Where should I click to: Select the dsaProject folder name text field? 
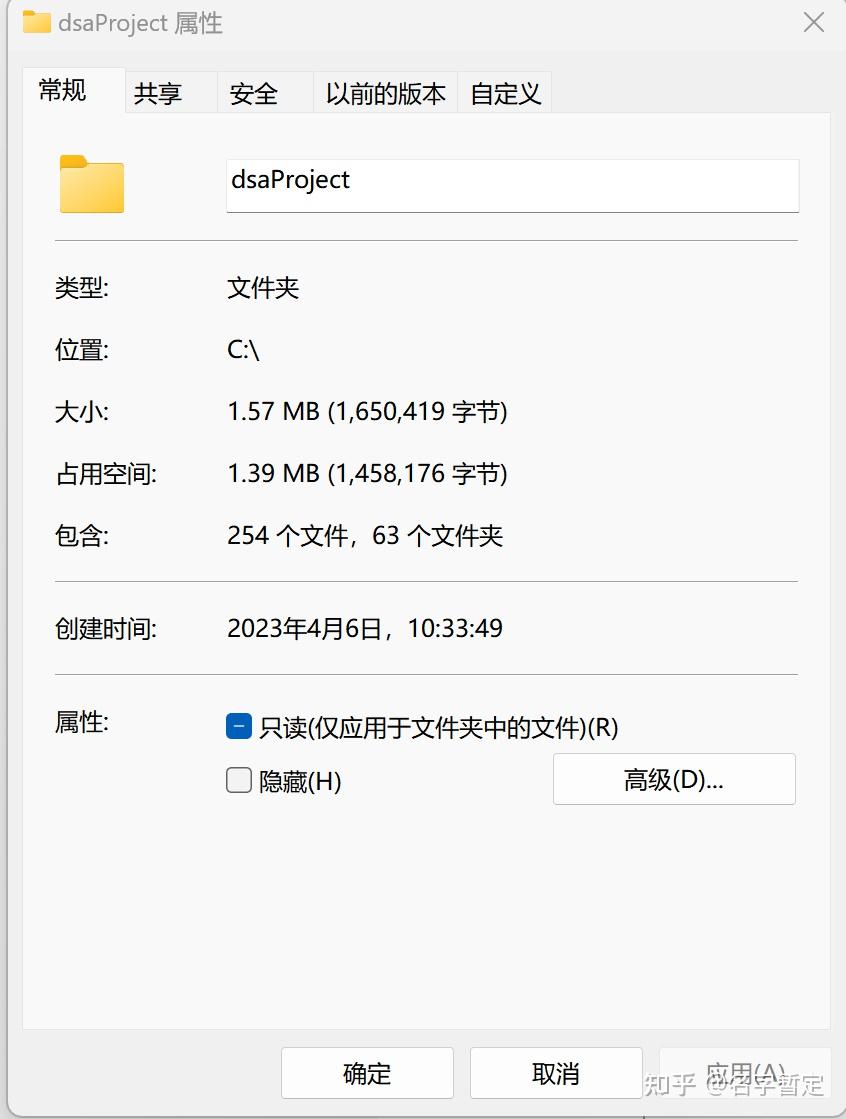[512, 185]
